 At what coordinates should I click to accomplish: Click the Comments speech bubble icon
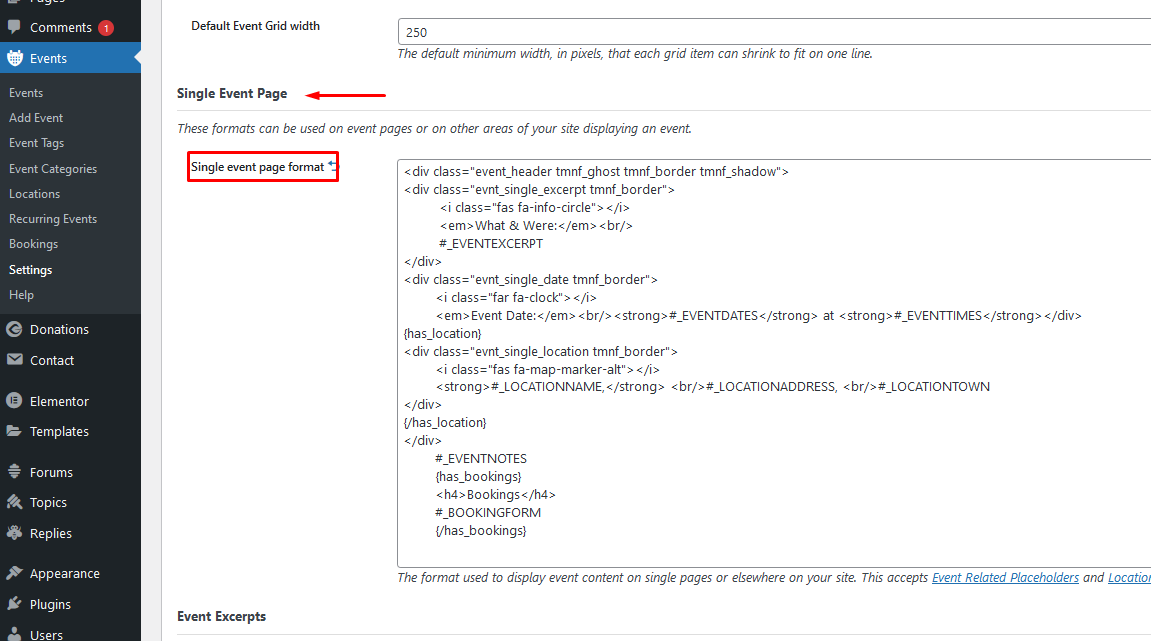(14, 27)
